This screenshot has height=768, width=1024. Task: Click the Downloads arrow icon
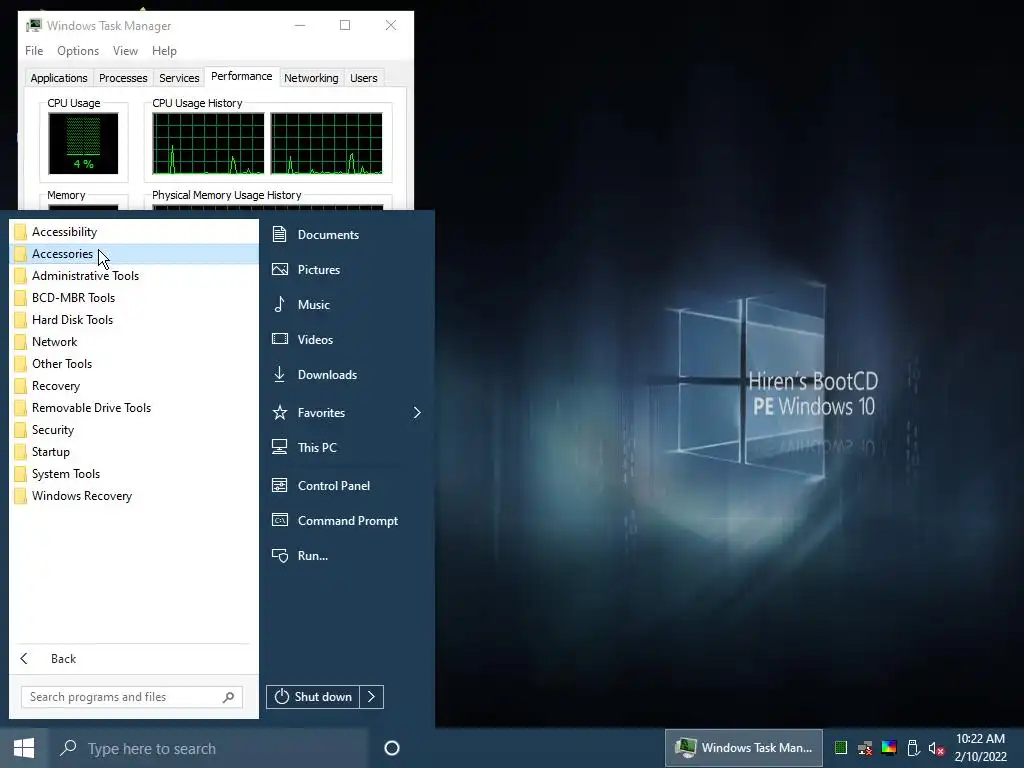280,374
